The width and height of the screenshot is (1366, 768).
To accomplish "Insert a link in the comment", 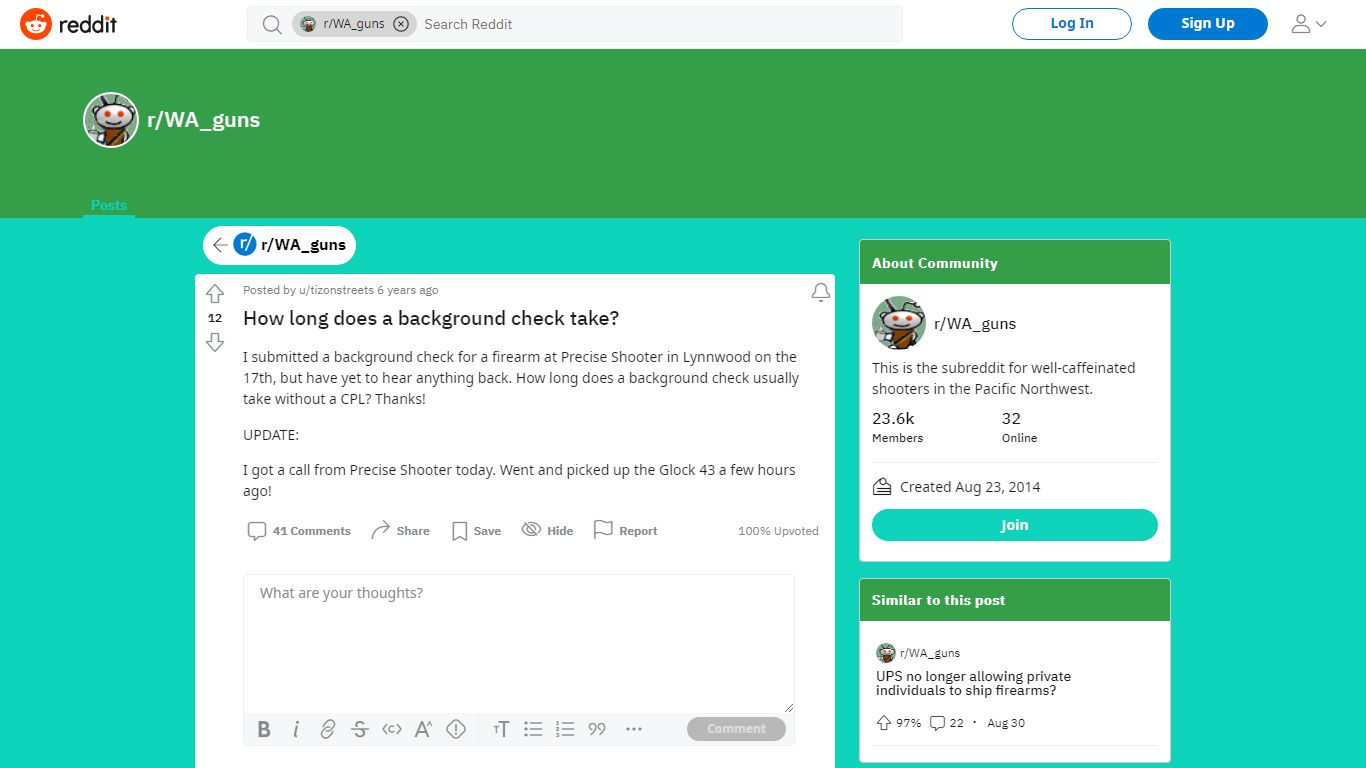I will [328, 729].
